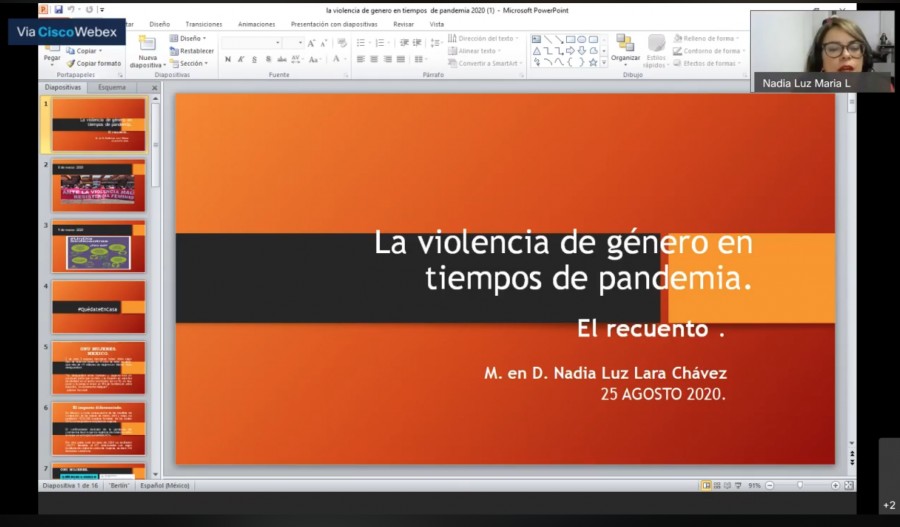
Task: Click Restablecer to reset the slide
Action: click(192, 51)
